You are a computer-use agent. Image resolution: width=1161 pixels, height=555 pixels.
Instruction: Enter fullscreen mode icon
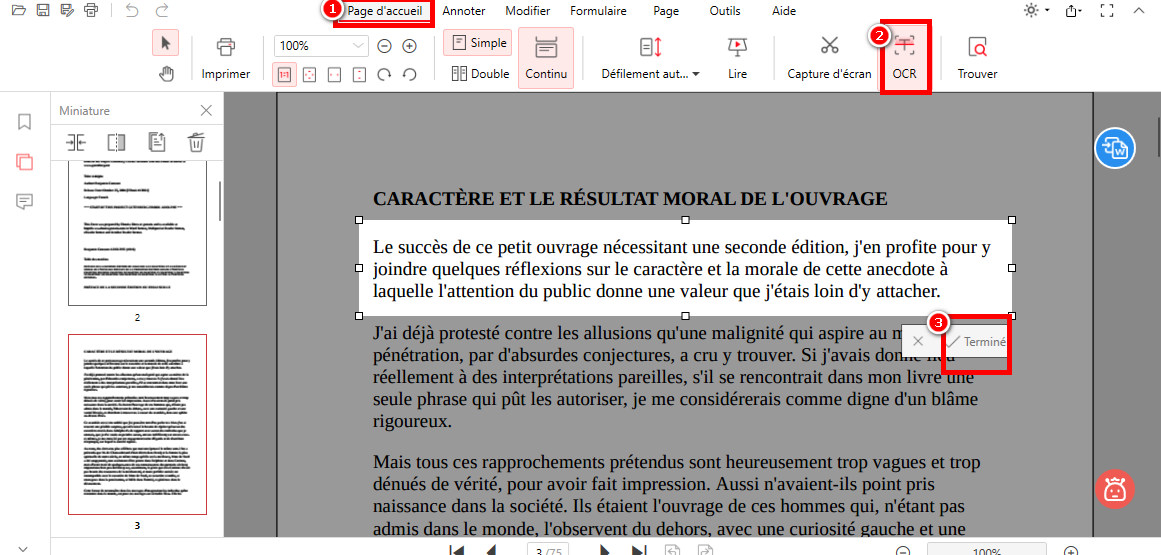[1108, 10]
